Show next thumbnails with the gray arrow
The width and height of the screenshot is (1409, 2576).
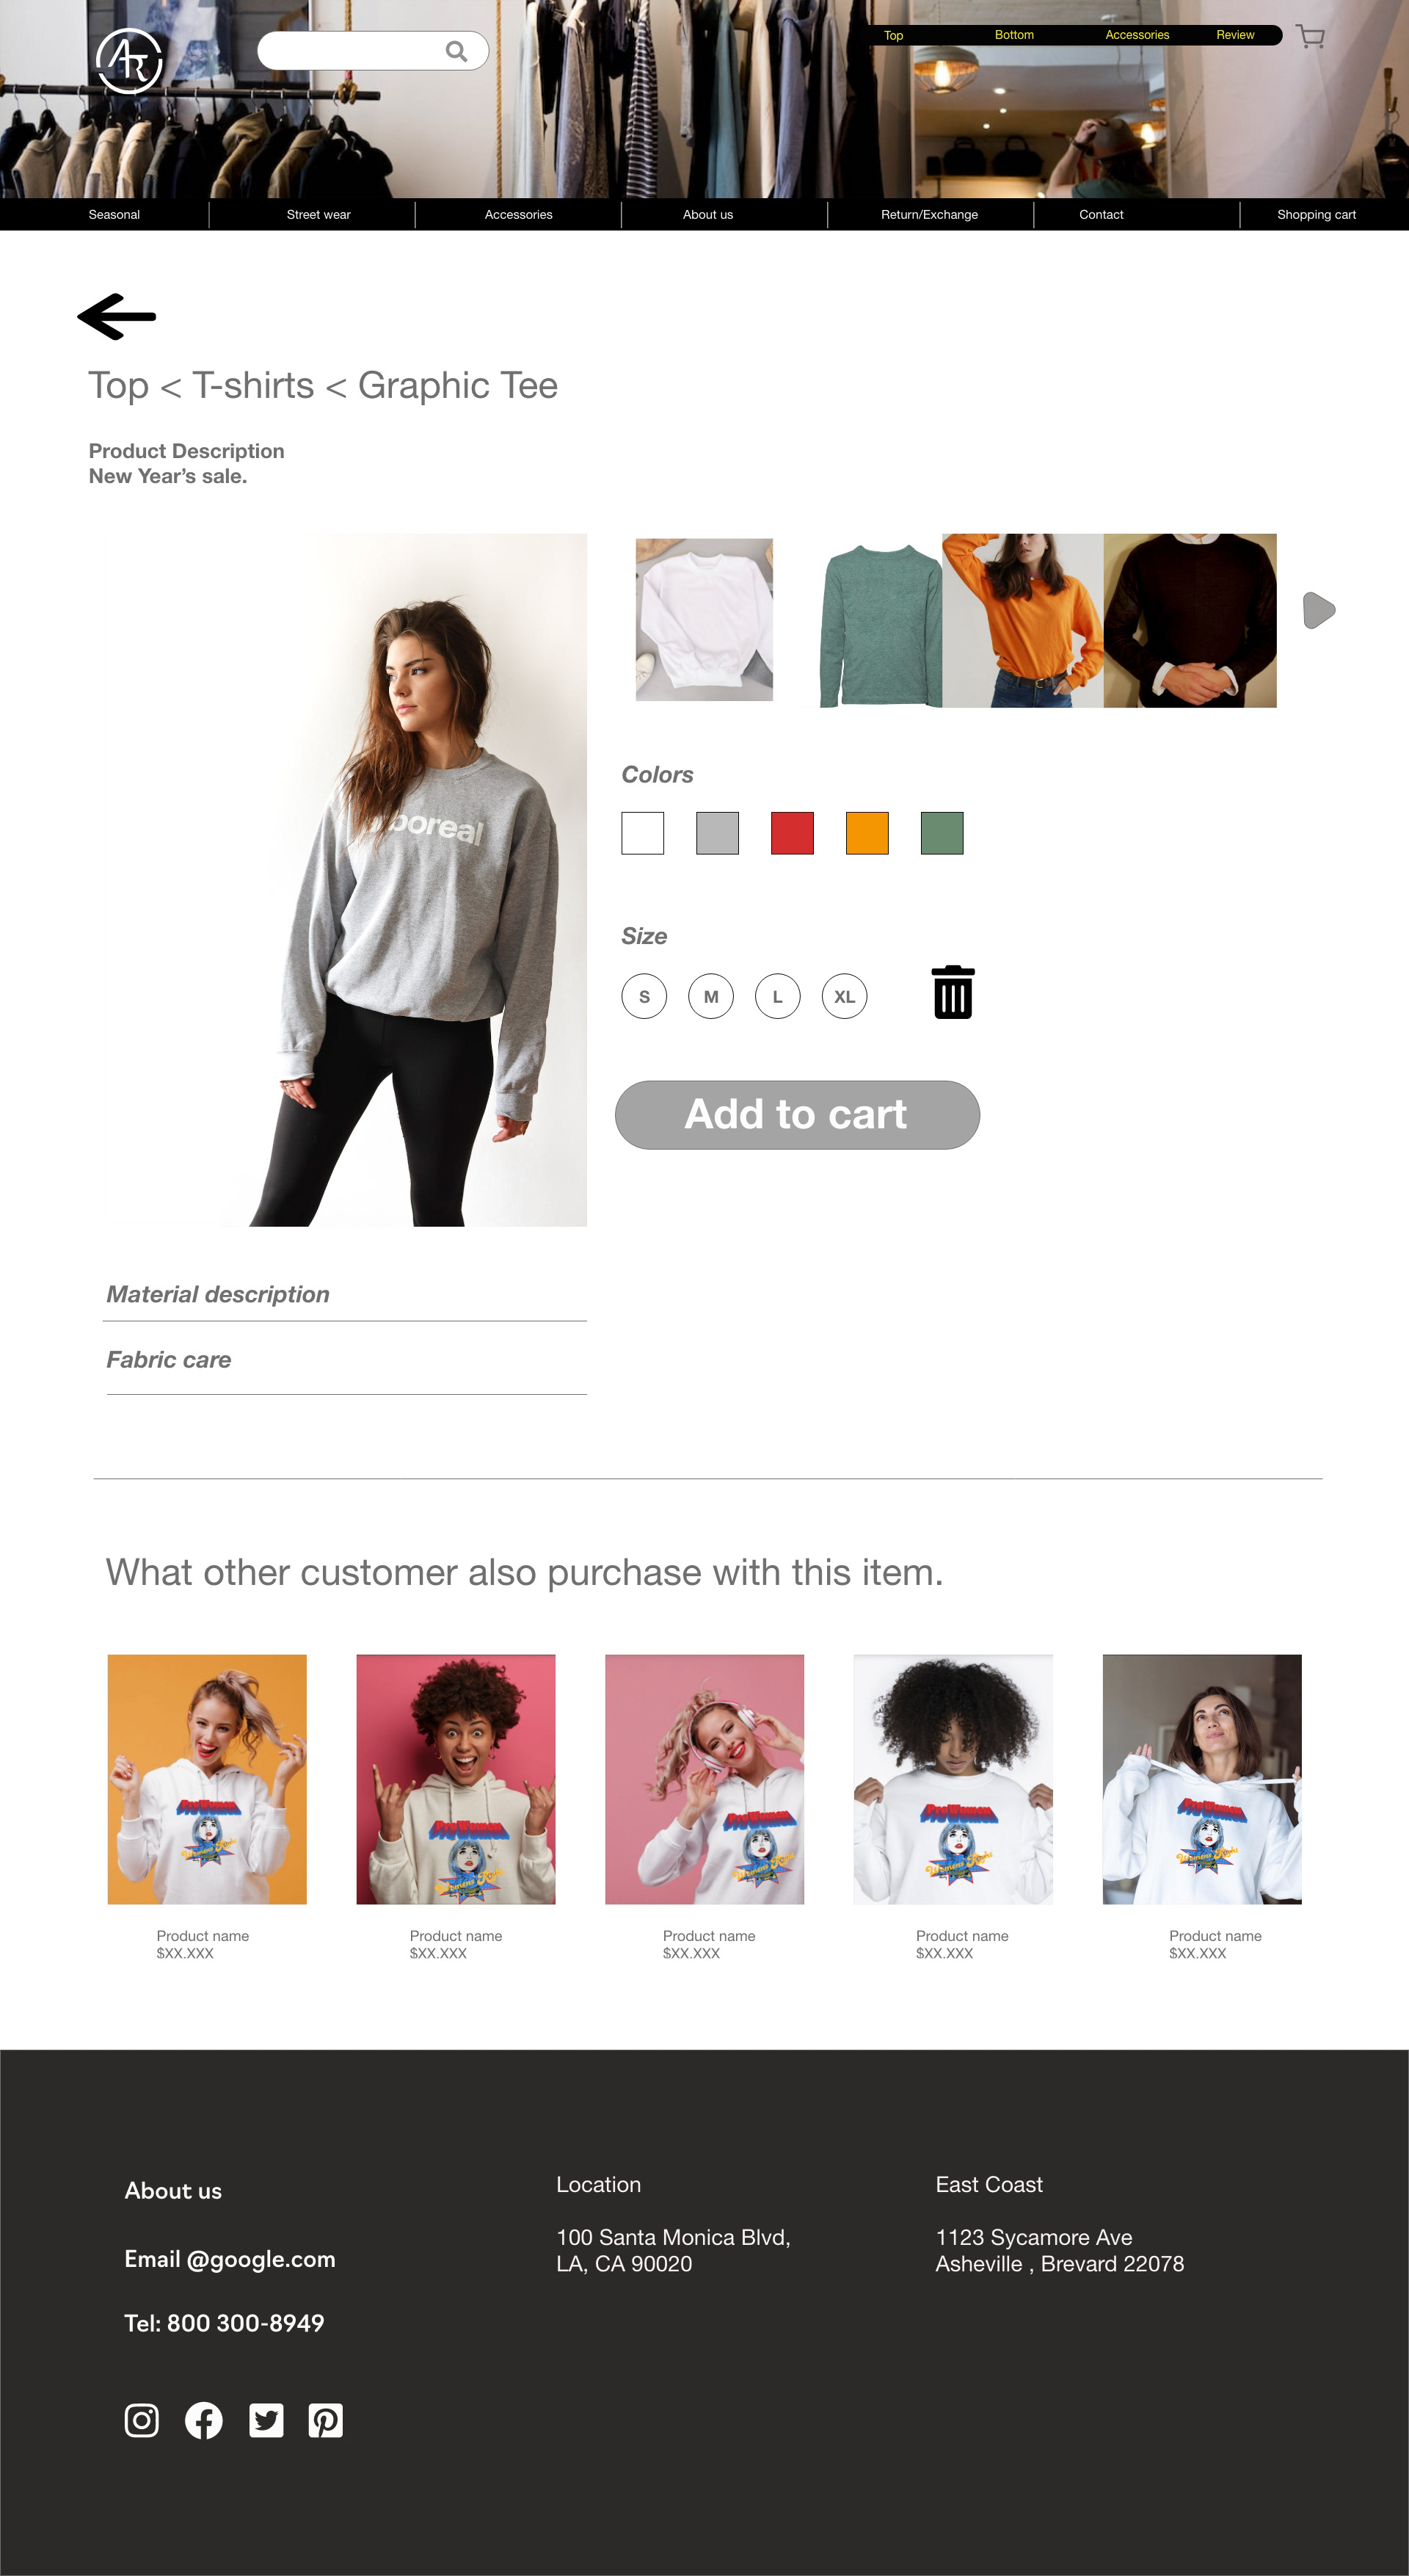pyautogui.click(x=1319, y=610)
